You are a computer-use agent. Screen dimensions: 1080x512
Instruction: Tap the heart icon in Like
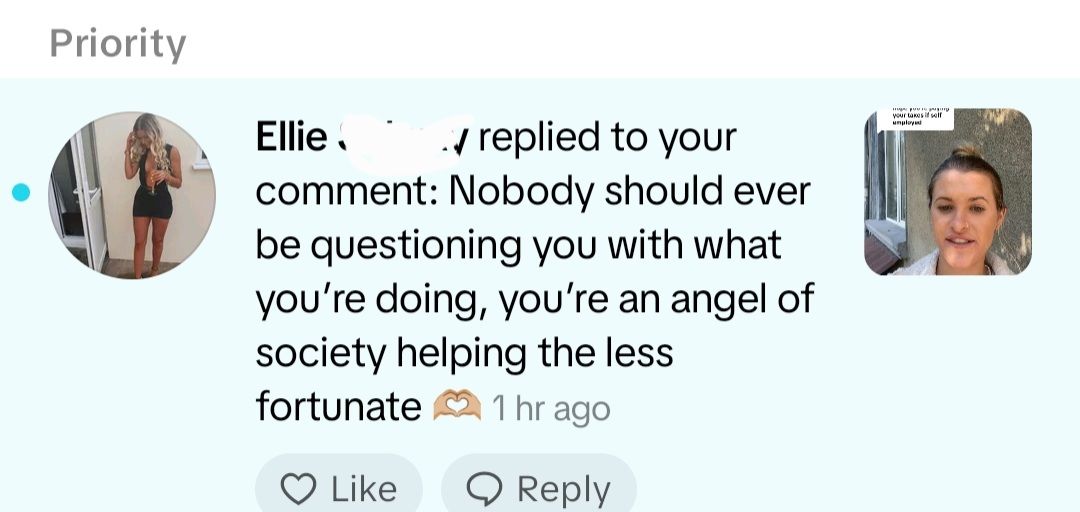298,489
